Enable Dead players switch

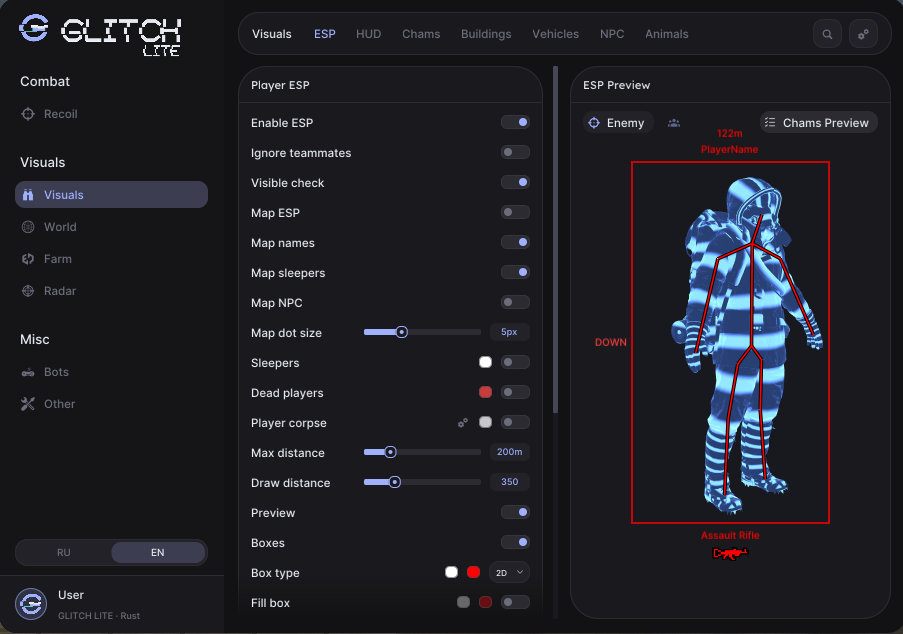[515, 392]
